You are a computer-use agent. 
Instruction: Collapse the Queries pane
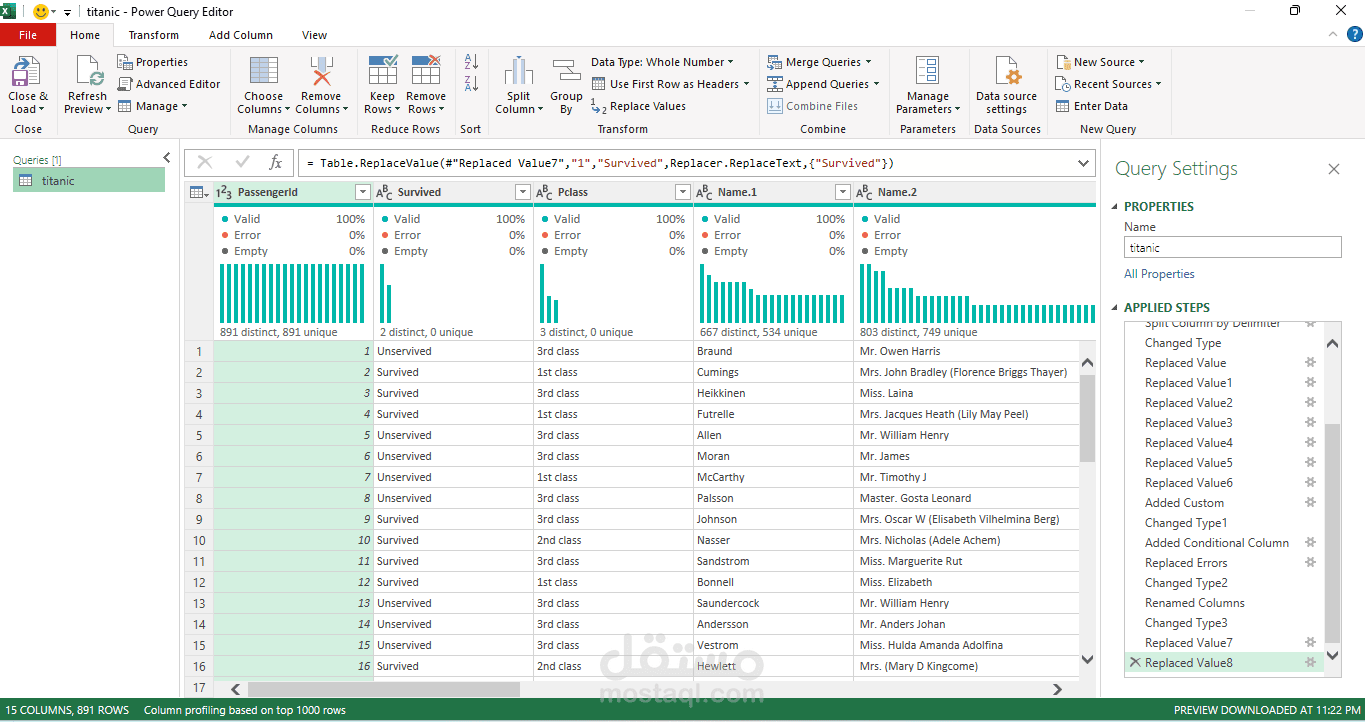point(167,158)
